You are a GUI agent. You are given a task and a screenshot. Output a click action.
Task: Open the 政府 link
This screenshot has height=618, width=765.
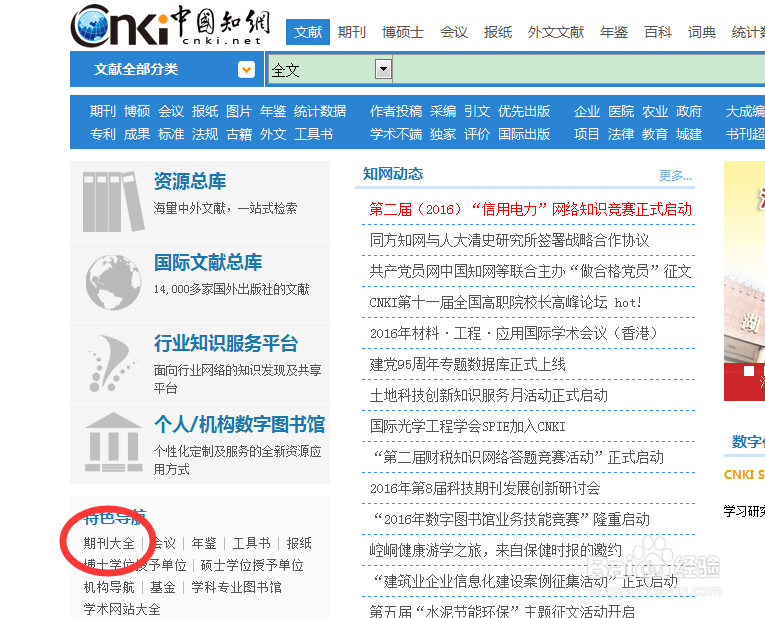pyautogui.click(x=689, y=111)
